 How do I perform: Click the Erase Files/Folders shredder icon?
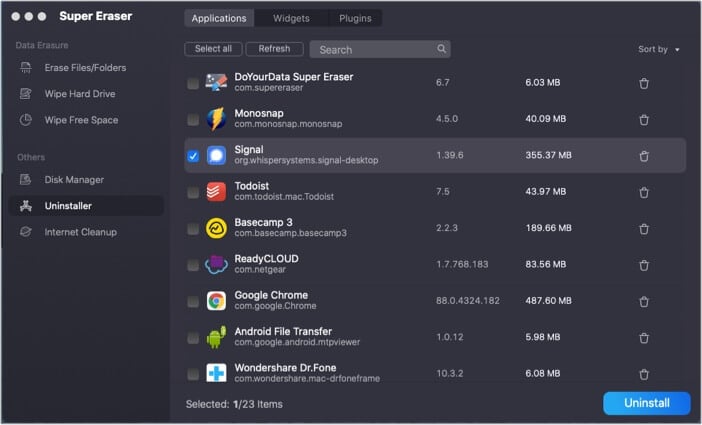click(x=26, y=68)
